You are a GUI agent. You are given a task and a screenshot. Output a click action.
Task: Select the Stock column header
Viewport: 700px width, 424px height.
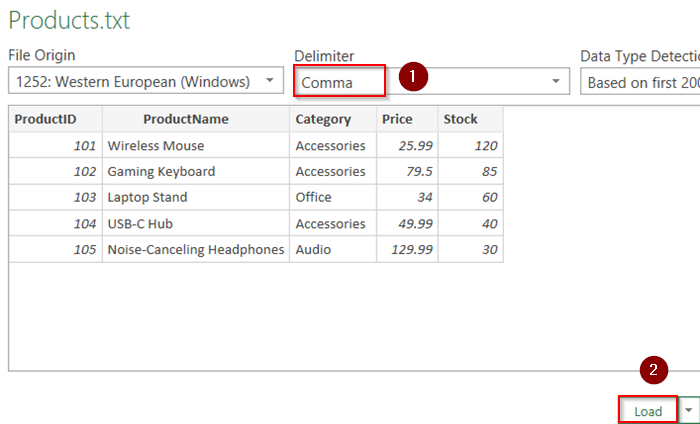[471, 119]
